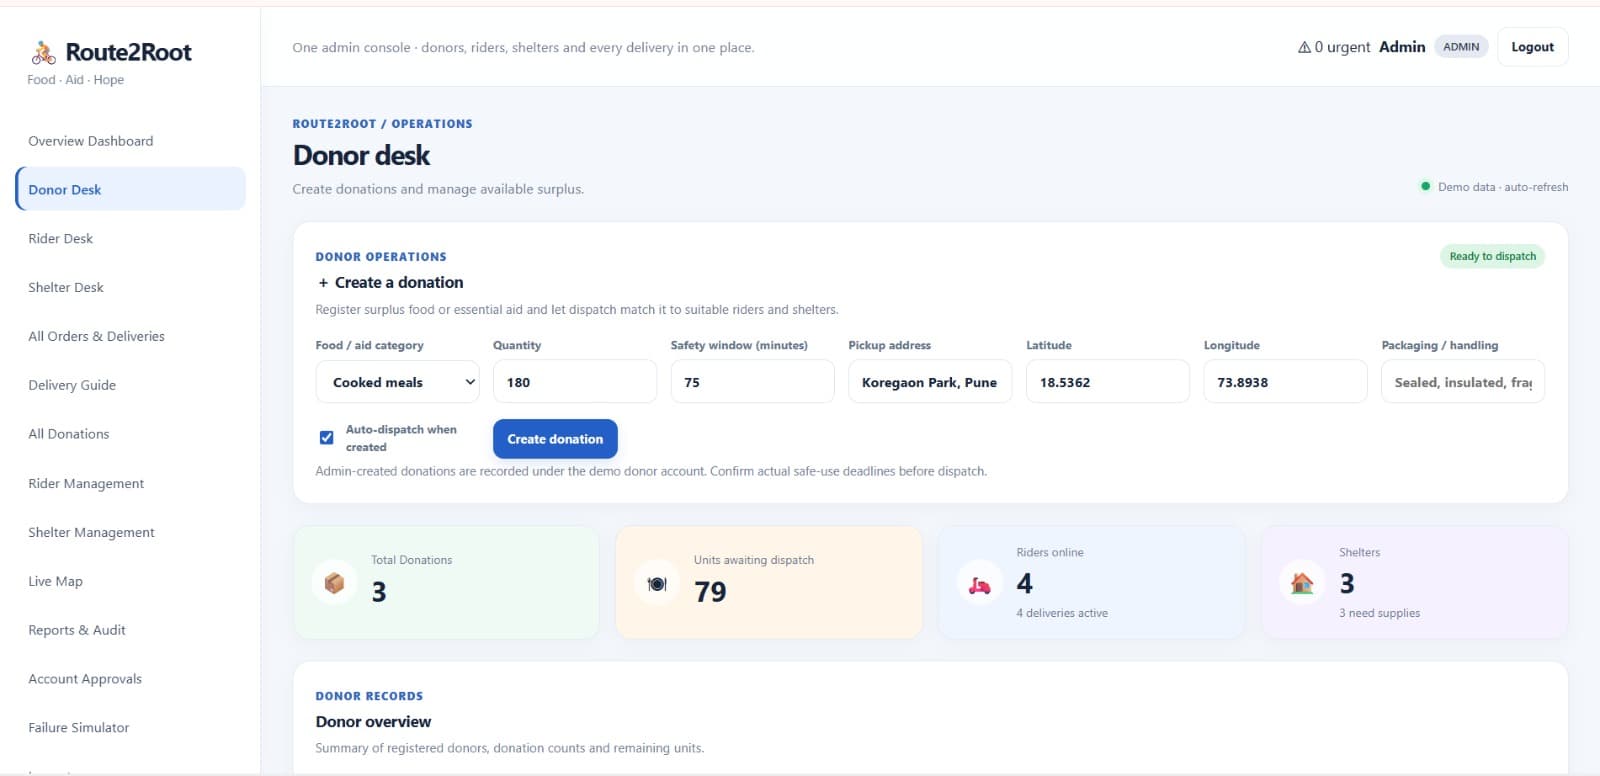Click the Shelters house icon
This screenshot has height=776, width=1600.
tap(1302, 583)
